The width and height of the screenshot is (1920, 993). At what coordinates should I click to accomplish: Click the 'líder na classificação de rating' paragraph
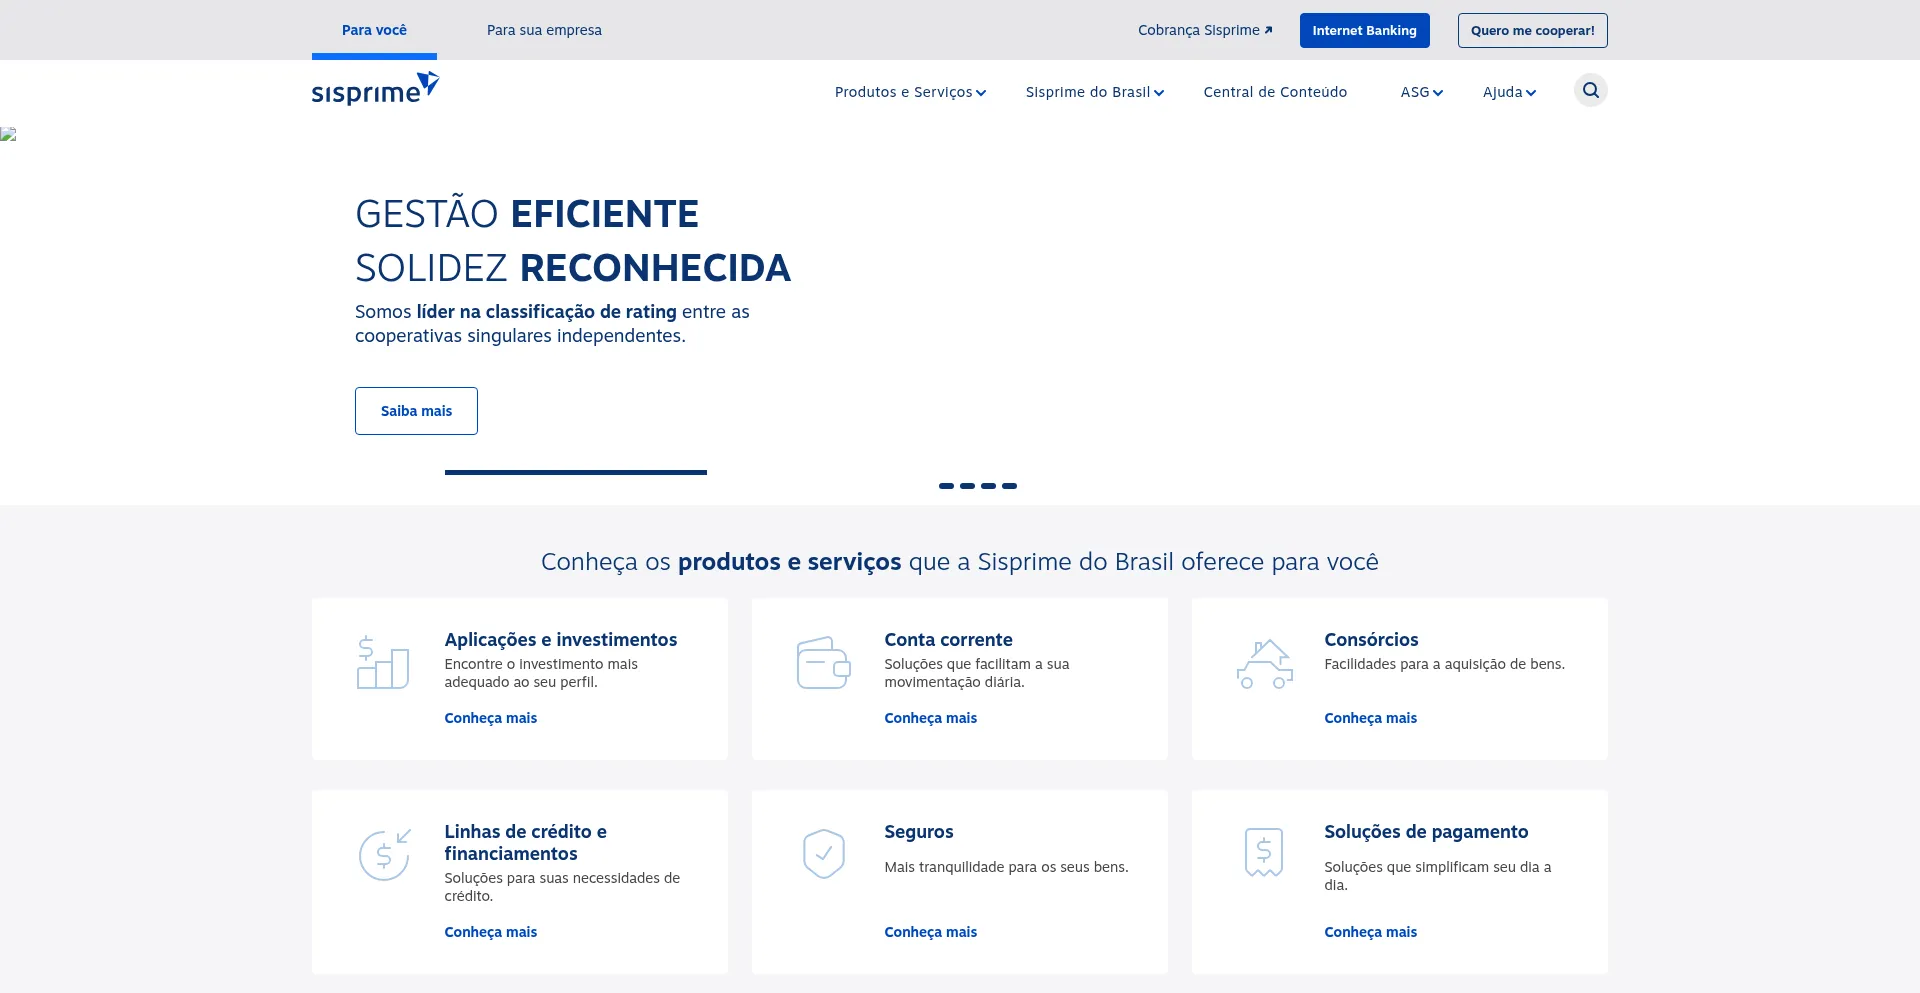(x=552, y=324)
